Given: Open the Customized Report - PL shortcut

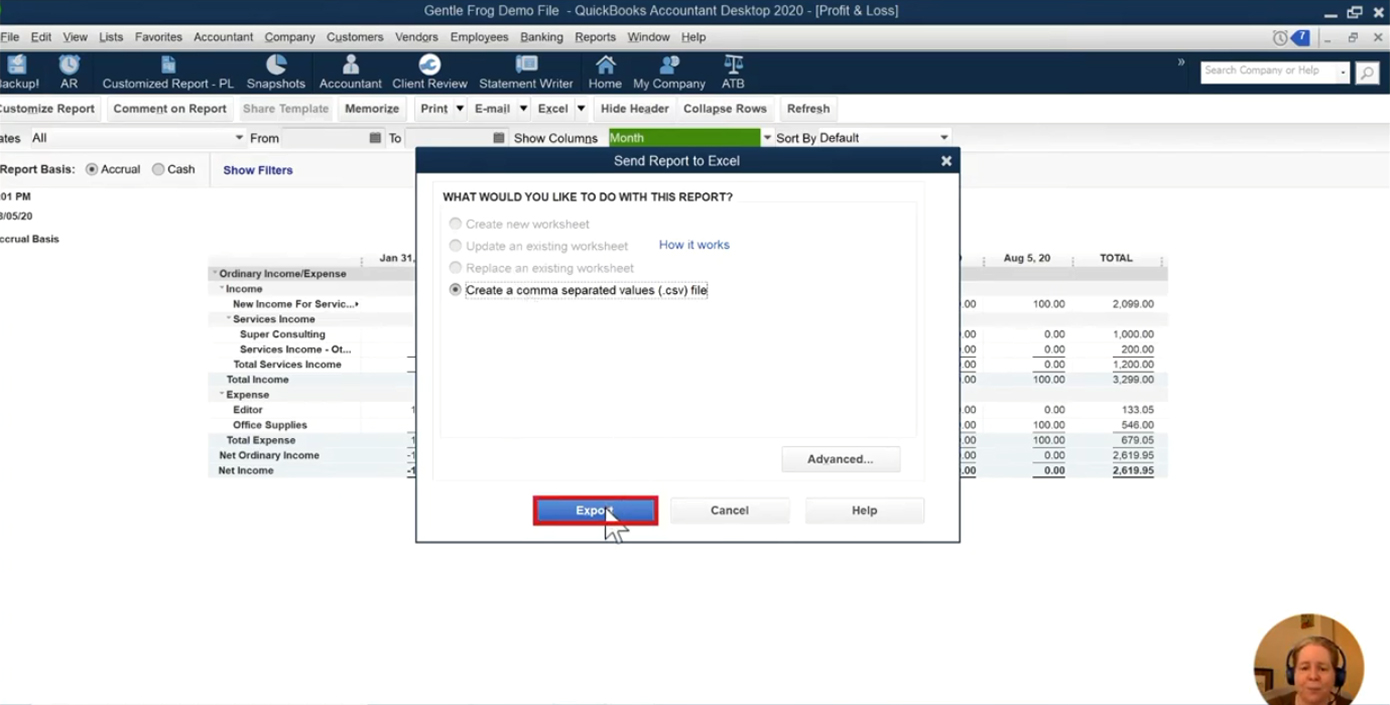Looking at the screenshot, I should point(168,72).
